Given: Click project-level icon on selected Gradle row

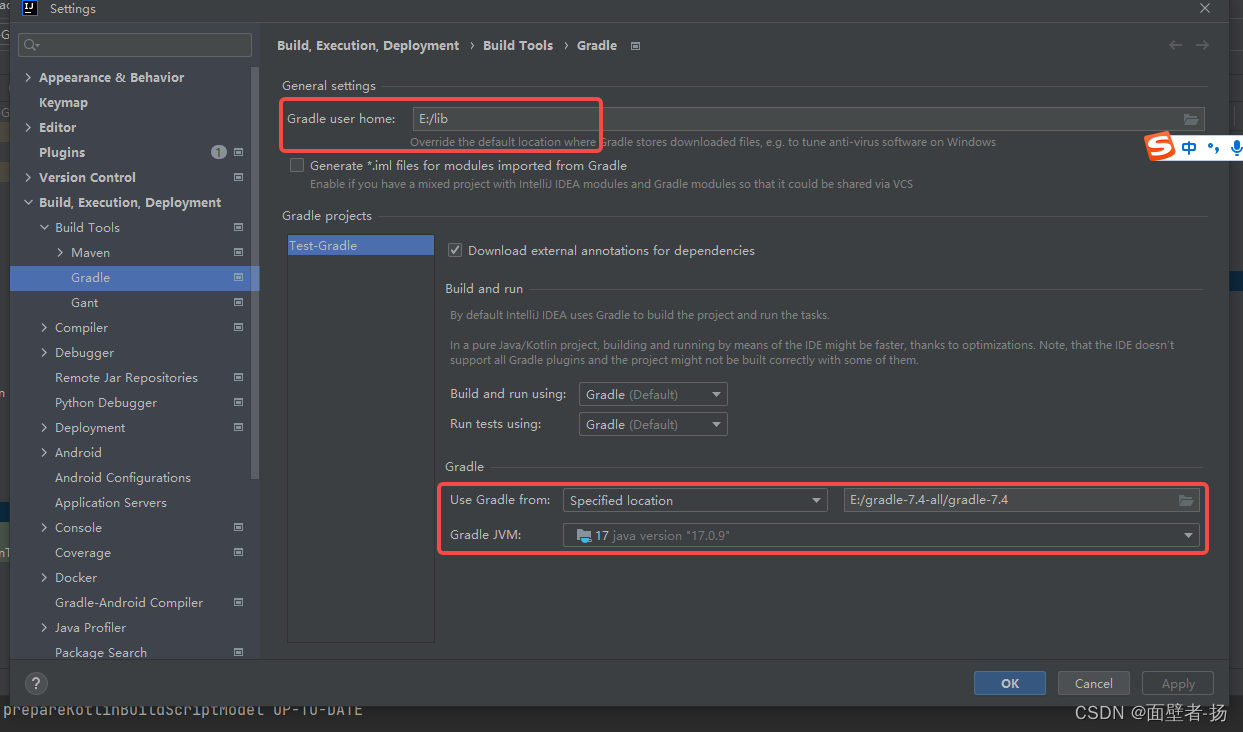Looking at the screenshot, I should click(238, 277).
